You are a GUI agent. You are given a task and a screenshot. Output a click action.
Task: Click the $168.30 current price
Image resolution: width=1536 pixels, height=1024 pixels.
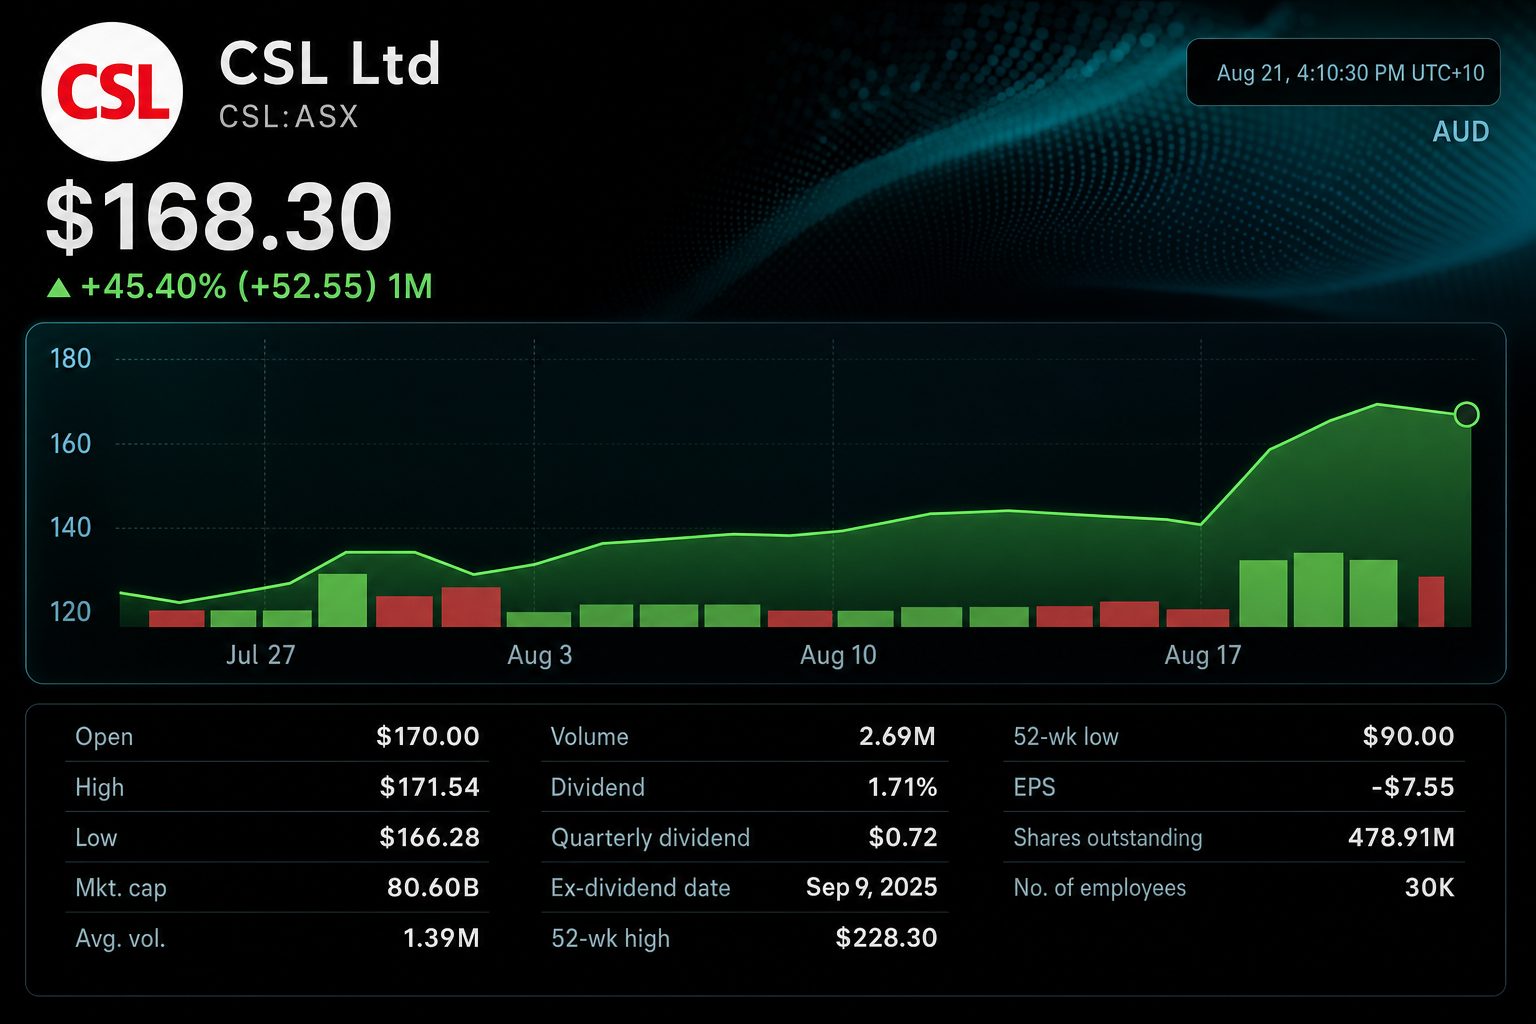pos(219,217)
